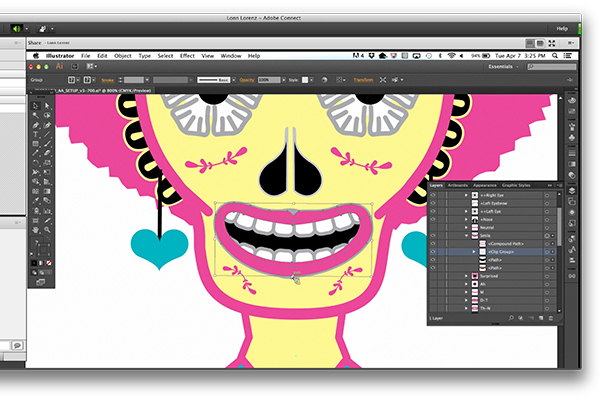Toggle visibility of Clip Group sublayer
Image resolution: width=600 pixels, height=400 pixels.
434,252
